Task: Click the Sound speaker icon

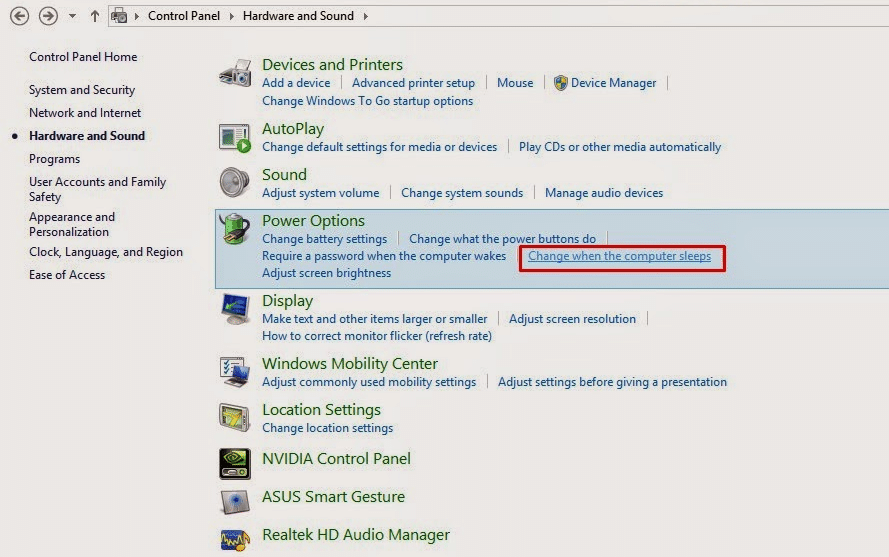Action: click(235, 183)
